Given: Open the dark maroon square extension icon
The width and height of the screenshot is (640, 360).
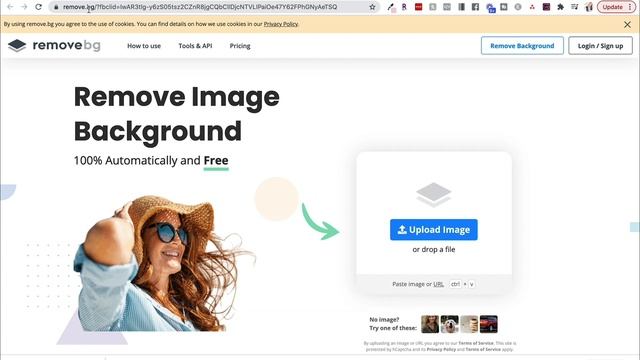Looking at the screenshot, I should (547, 7).
